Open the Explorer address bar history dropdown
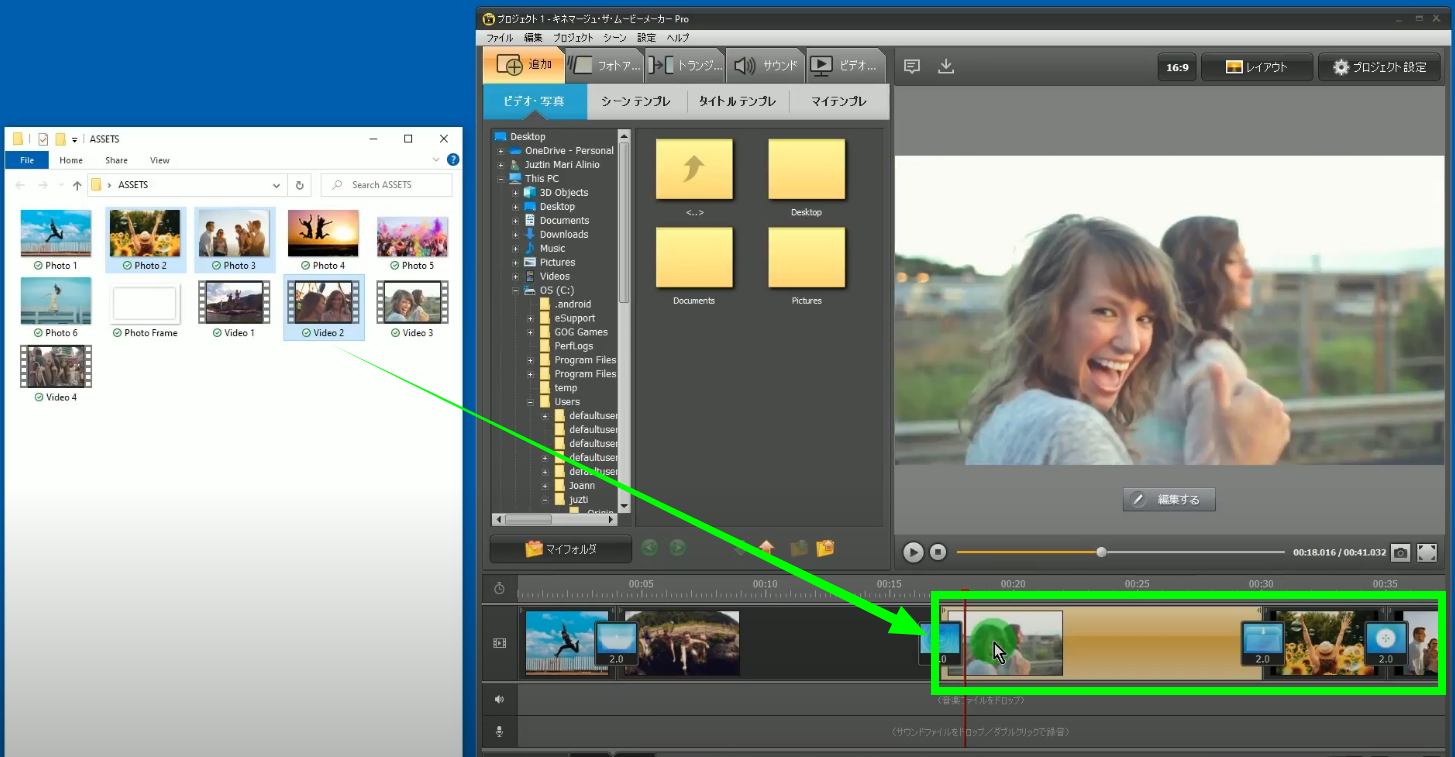 coord(277,185)
